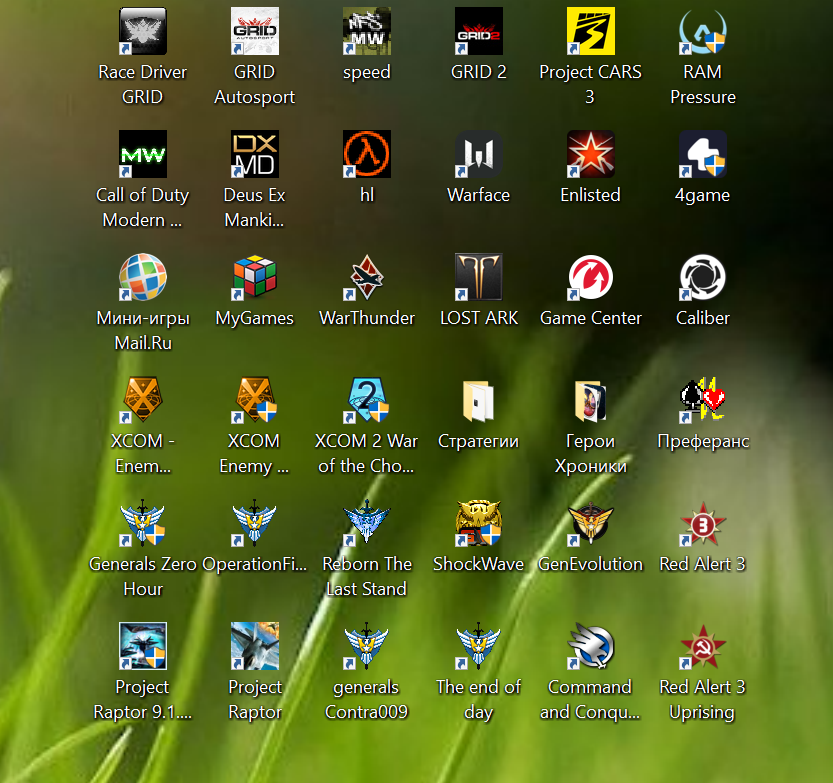Click the Преферанс card game icon
The image size is (833, 783).
click(703, 401)
